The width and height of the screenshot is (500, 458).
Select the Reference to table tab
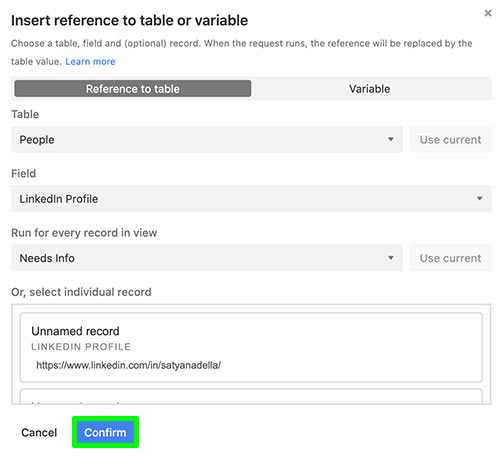pos(133,89)
